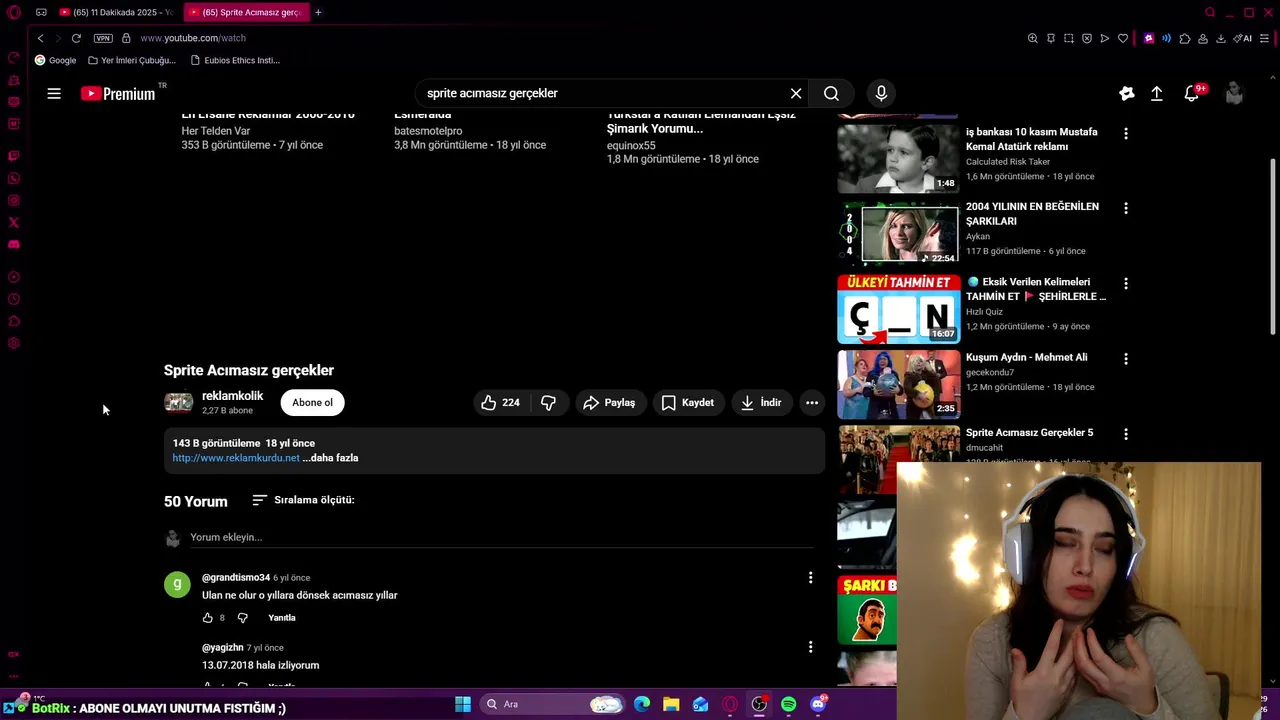Open a new browser tab with plus

pyautogui.click(x=318, y=12)
